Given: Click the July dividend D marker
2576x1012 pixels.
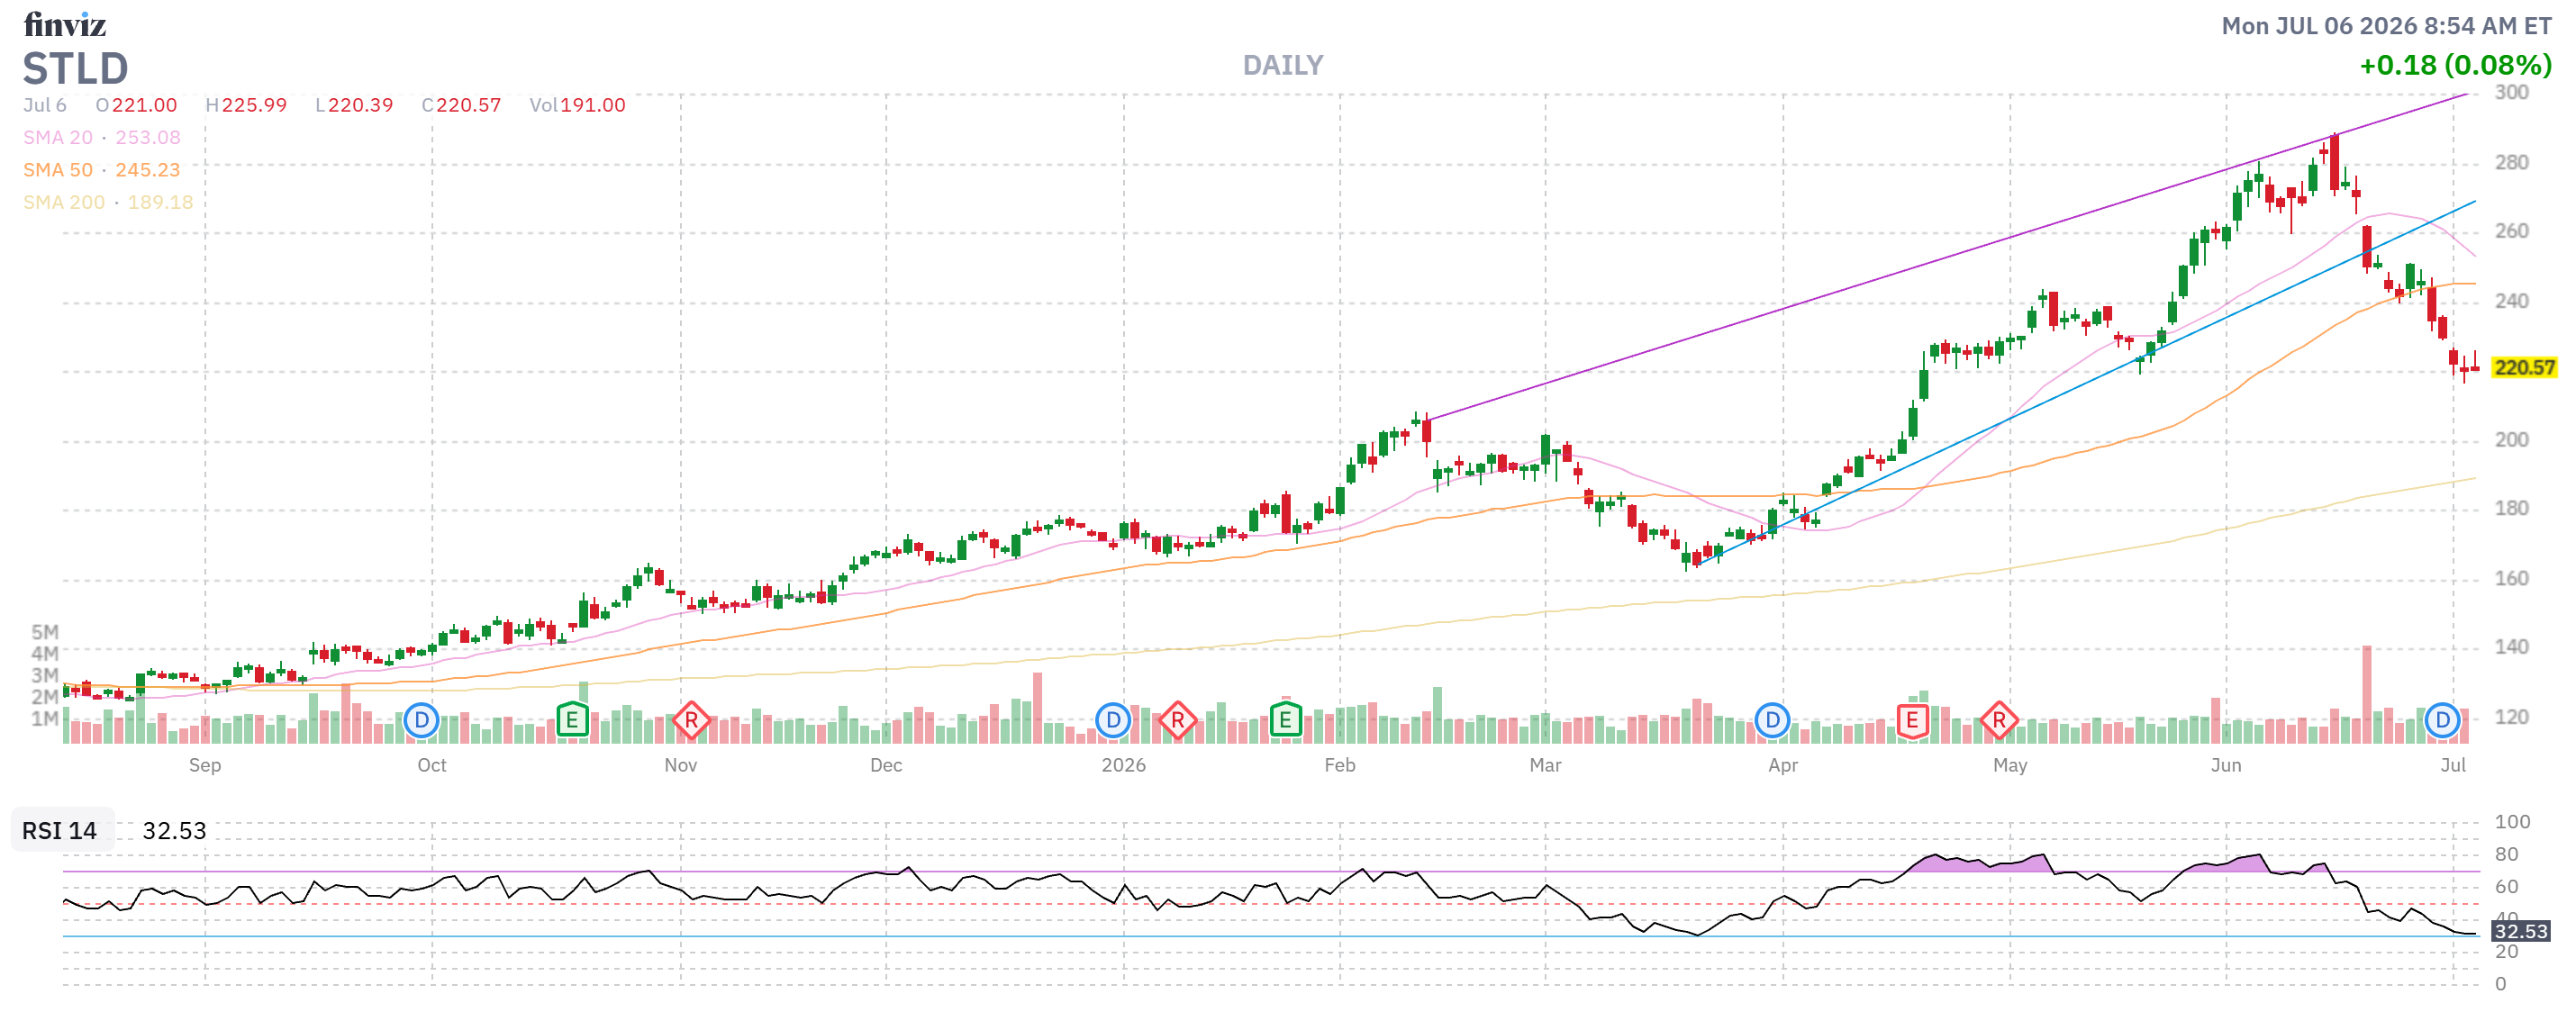Looking at the screenshot, I should tap(2442, 720).
